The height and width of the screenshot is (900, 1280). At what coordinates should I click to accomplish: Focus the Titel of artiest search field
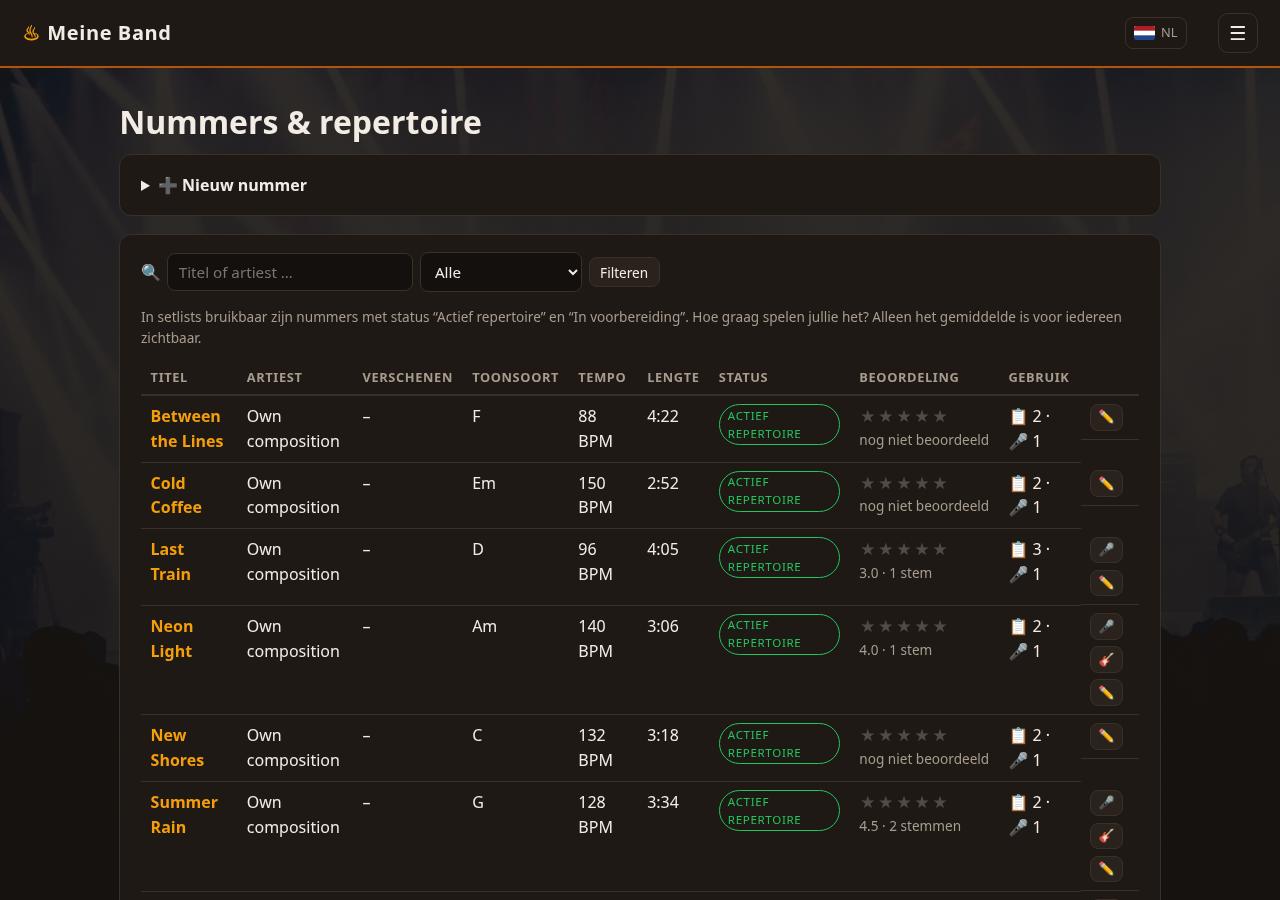pyautogui.click(x=290, y=272)
